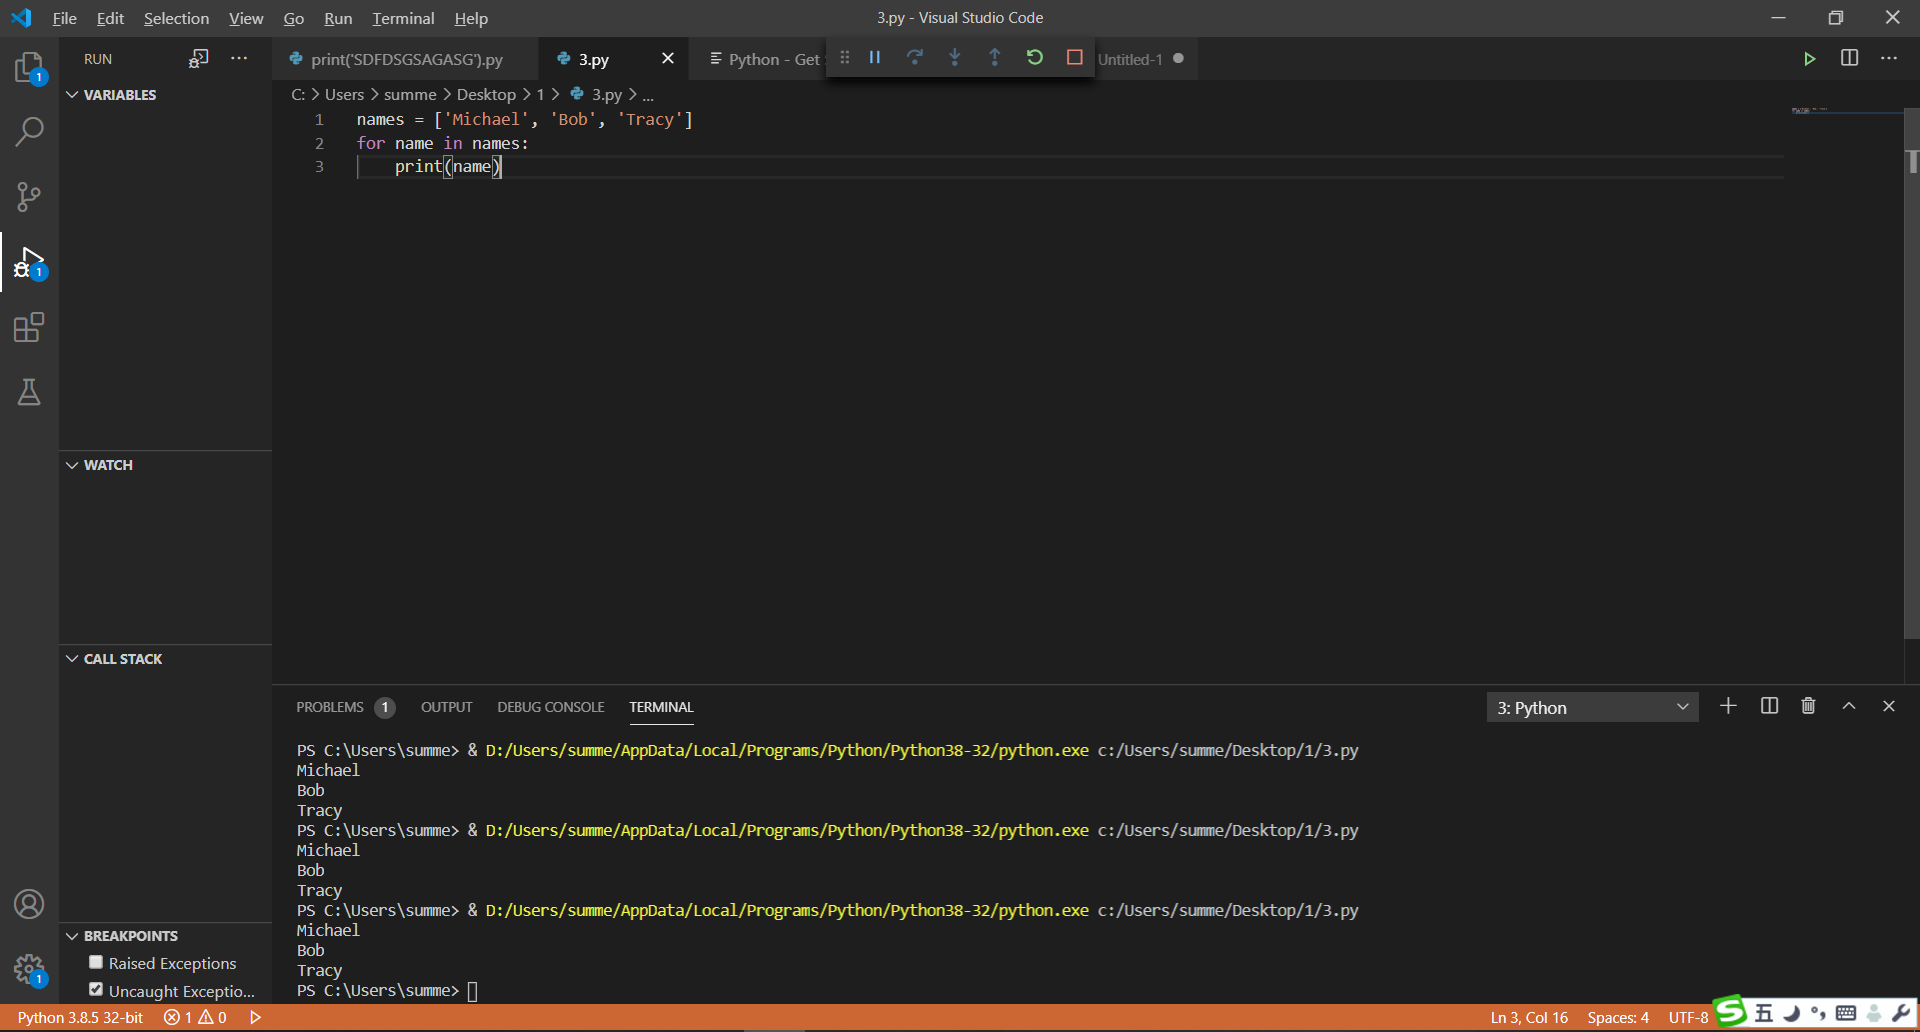Click the 'Spaces: 4' indentation setting
This screenshot has height=1032, width=1920.
click(1617, 1017)
